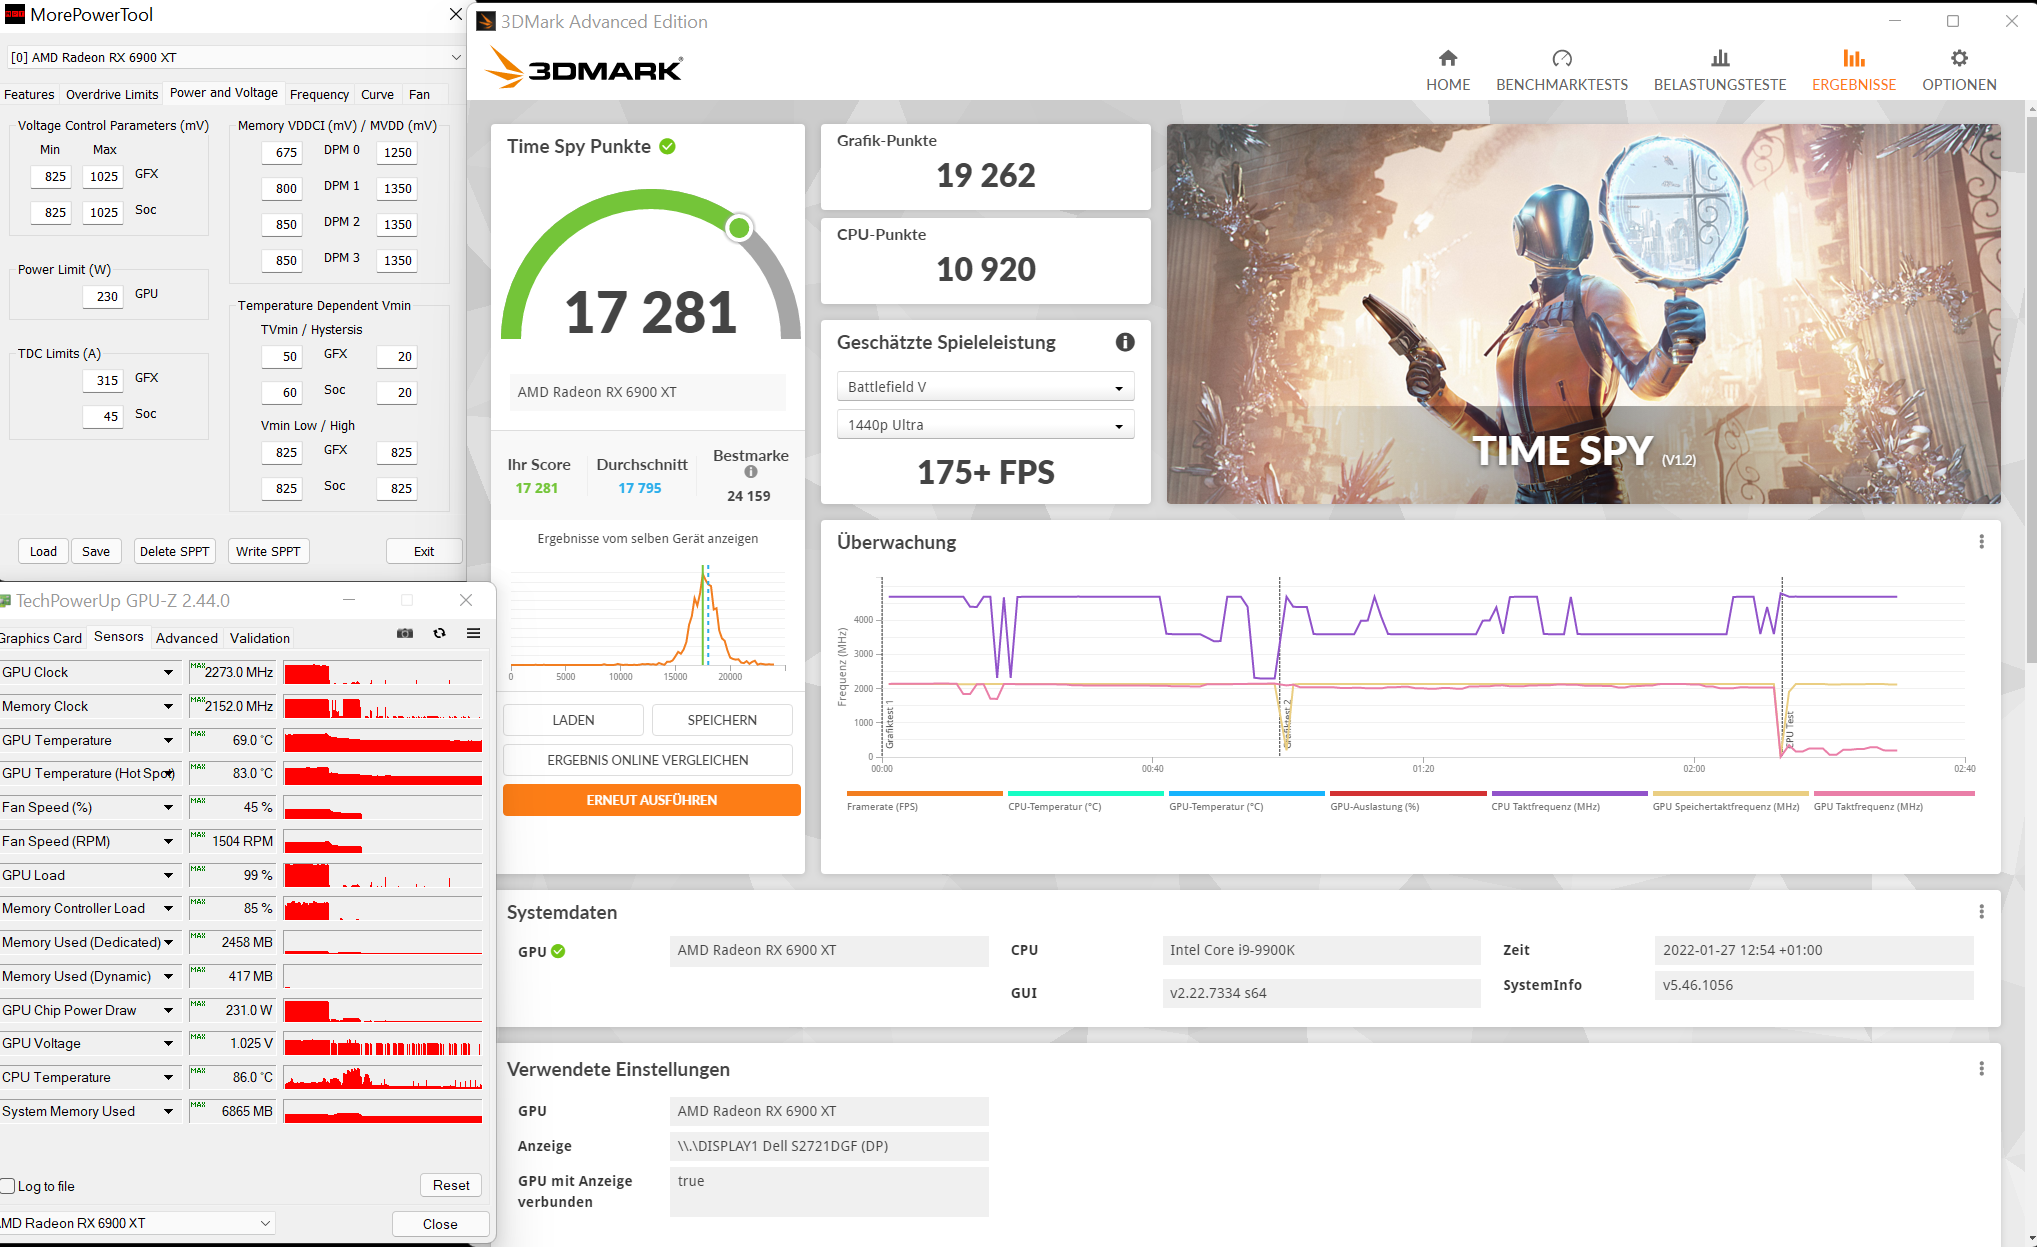Click the Power Limit GPU value field
2037x1247 pixels.
[103, 296]
